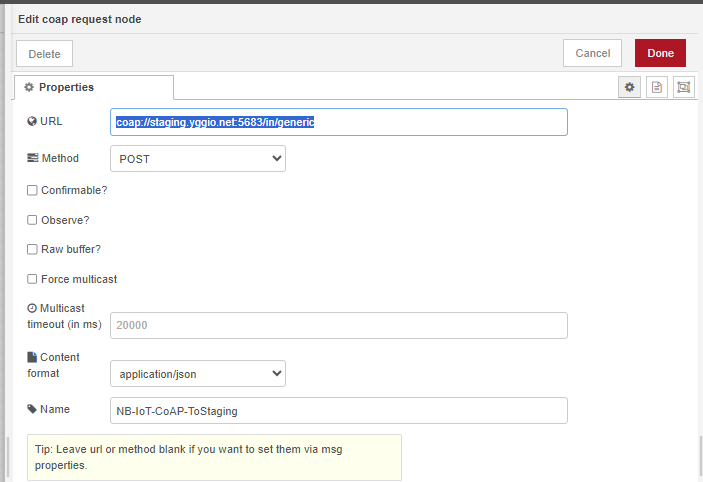Image resolution: width=703 pixels, height=482 pixels.
Task: Open node settings gear icon tab
Action: (629, 87)
